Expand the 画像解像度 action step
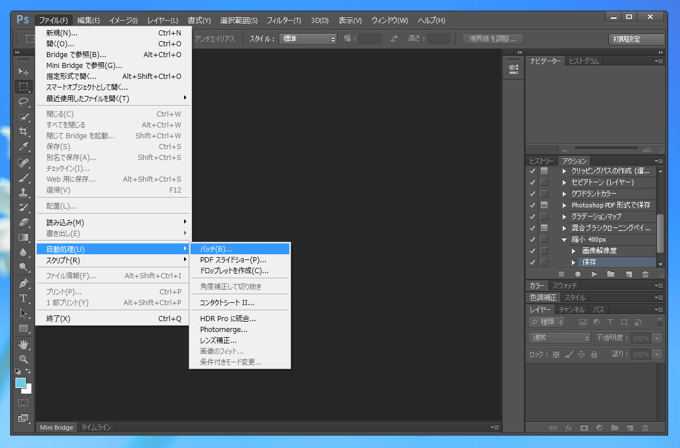Viewport: 680px width, 448px height. (x=573, y=251)
